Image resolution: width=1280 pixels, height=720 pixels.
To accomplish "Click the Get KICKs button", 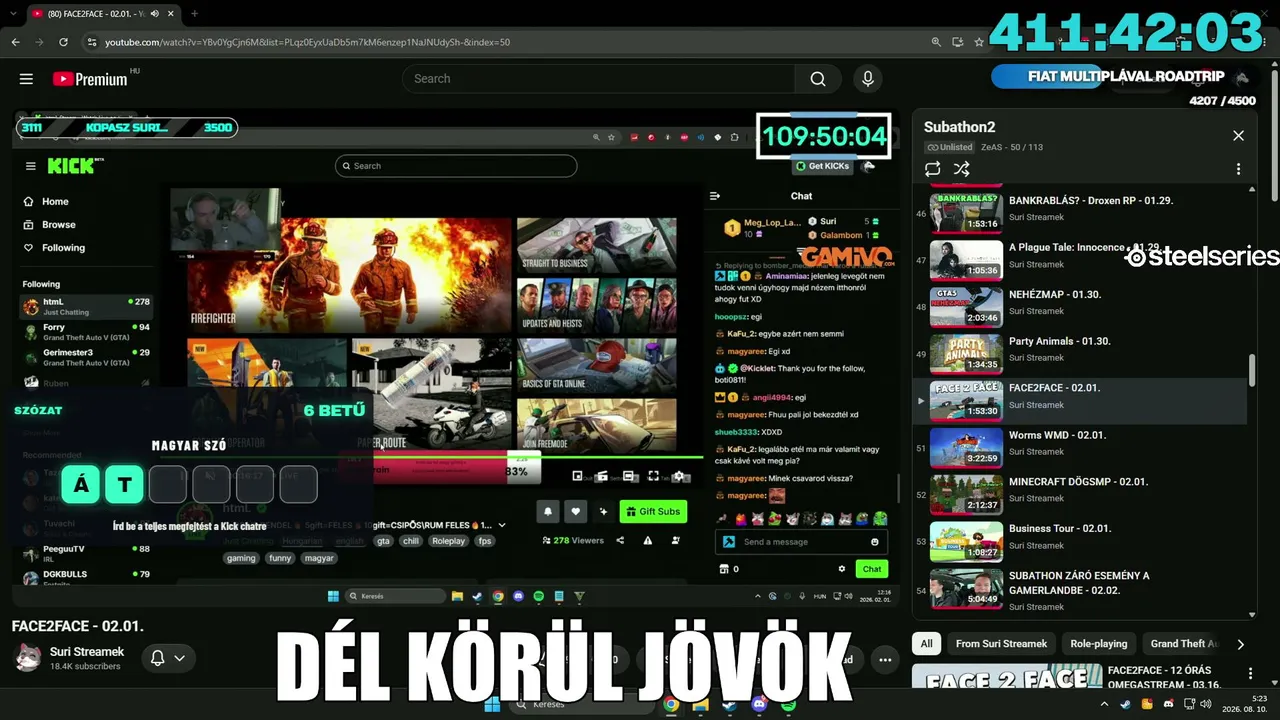I will pyautogui.click(x=824, y=166).
